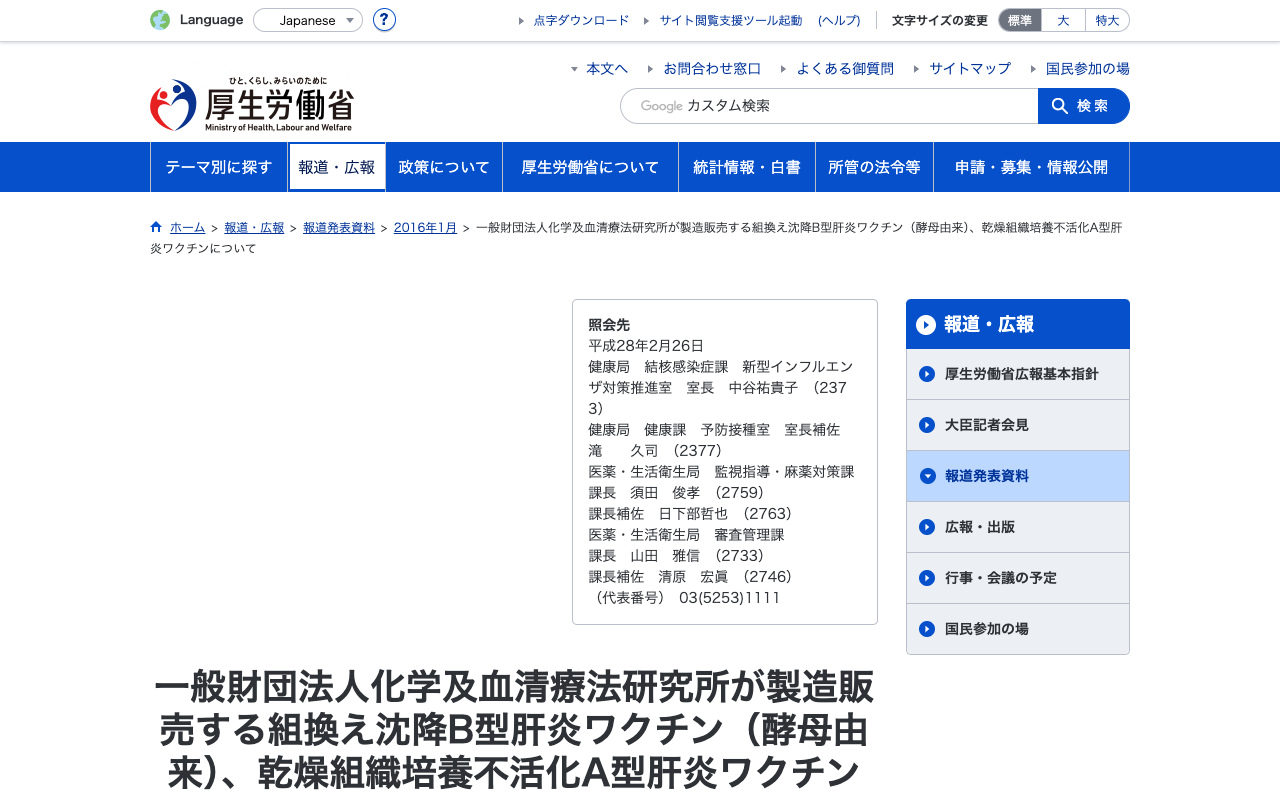Image resolution: width=1280 pixels, height=800 pixels.
Task: Set the text size to 標準
Action: (x=1020, y=20)
